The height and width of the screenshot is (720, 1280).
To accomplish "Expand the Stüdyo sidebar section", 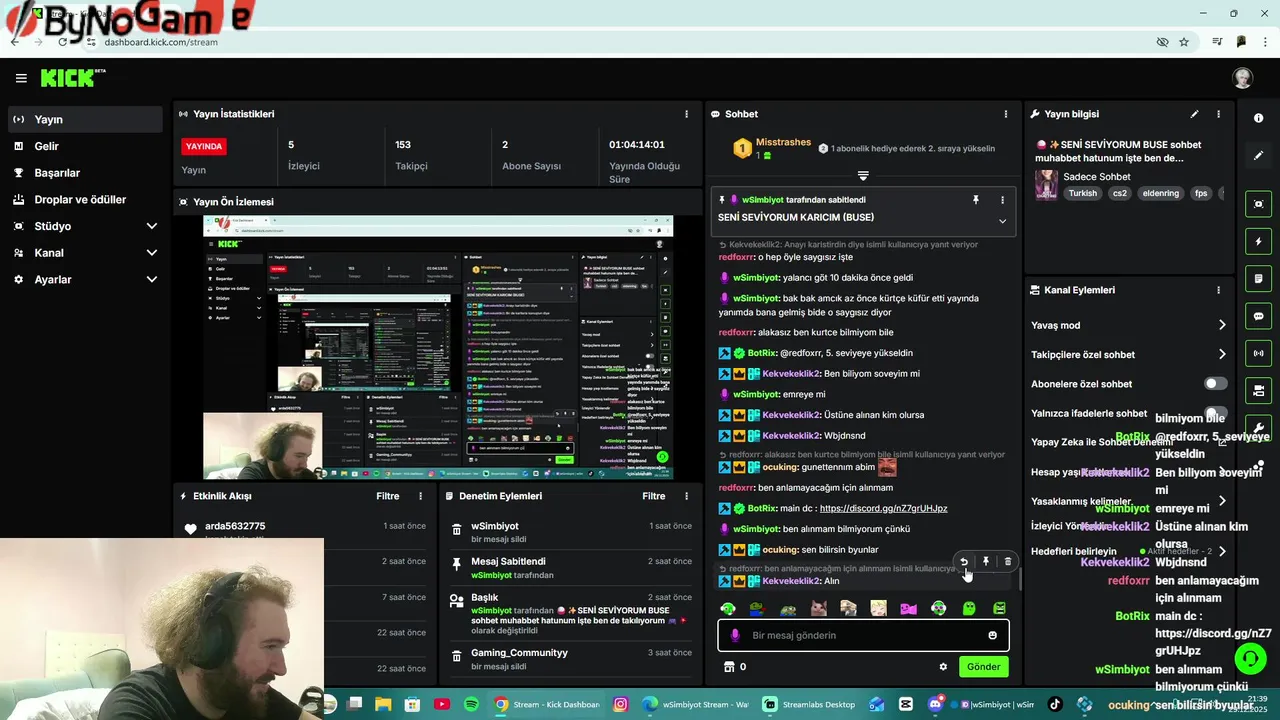I will (85, 226).
